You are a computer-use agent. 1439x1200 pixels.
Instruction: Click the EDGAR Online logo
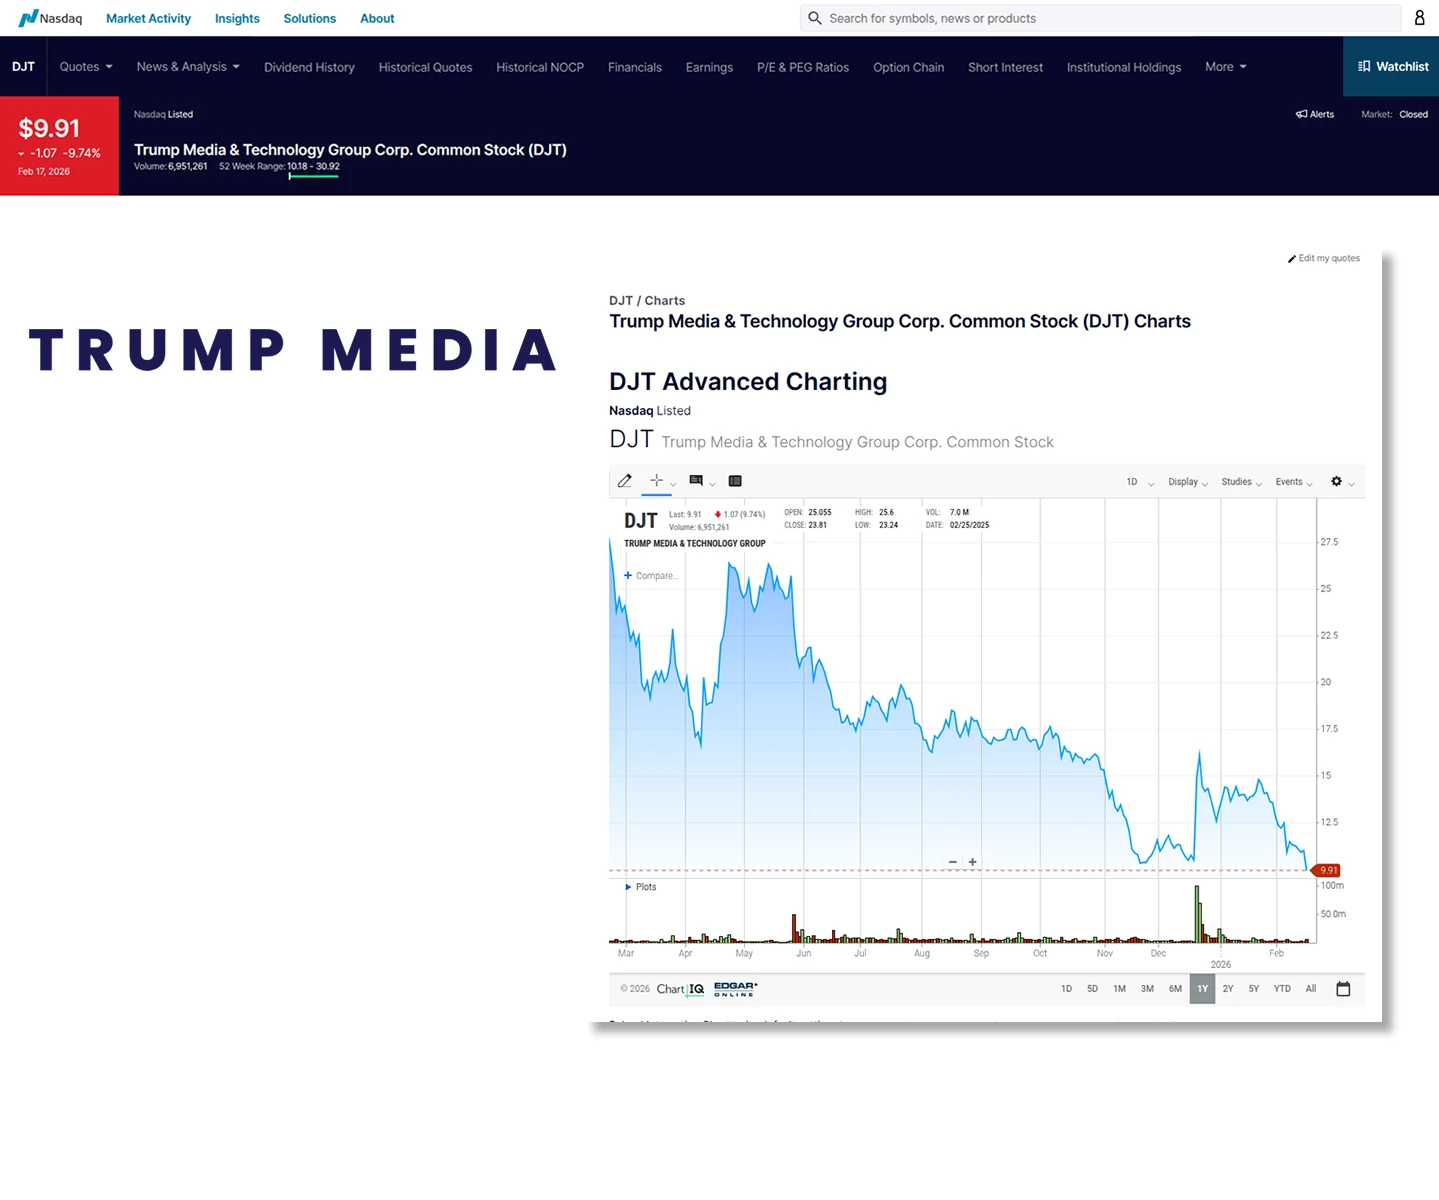click(736, 989)
